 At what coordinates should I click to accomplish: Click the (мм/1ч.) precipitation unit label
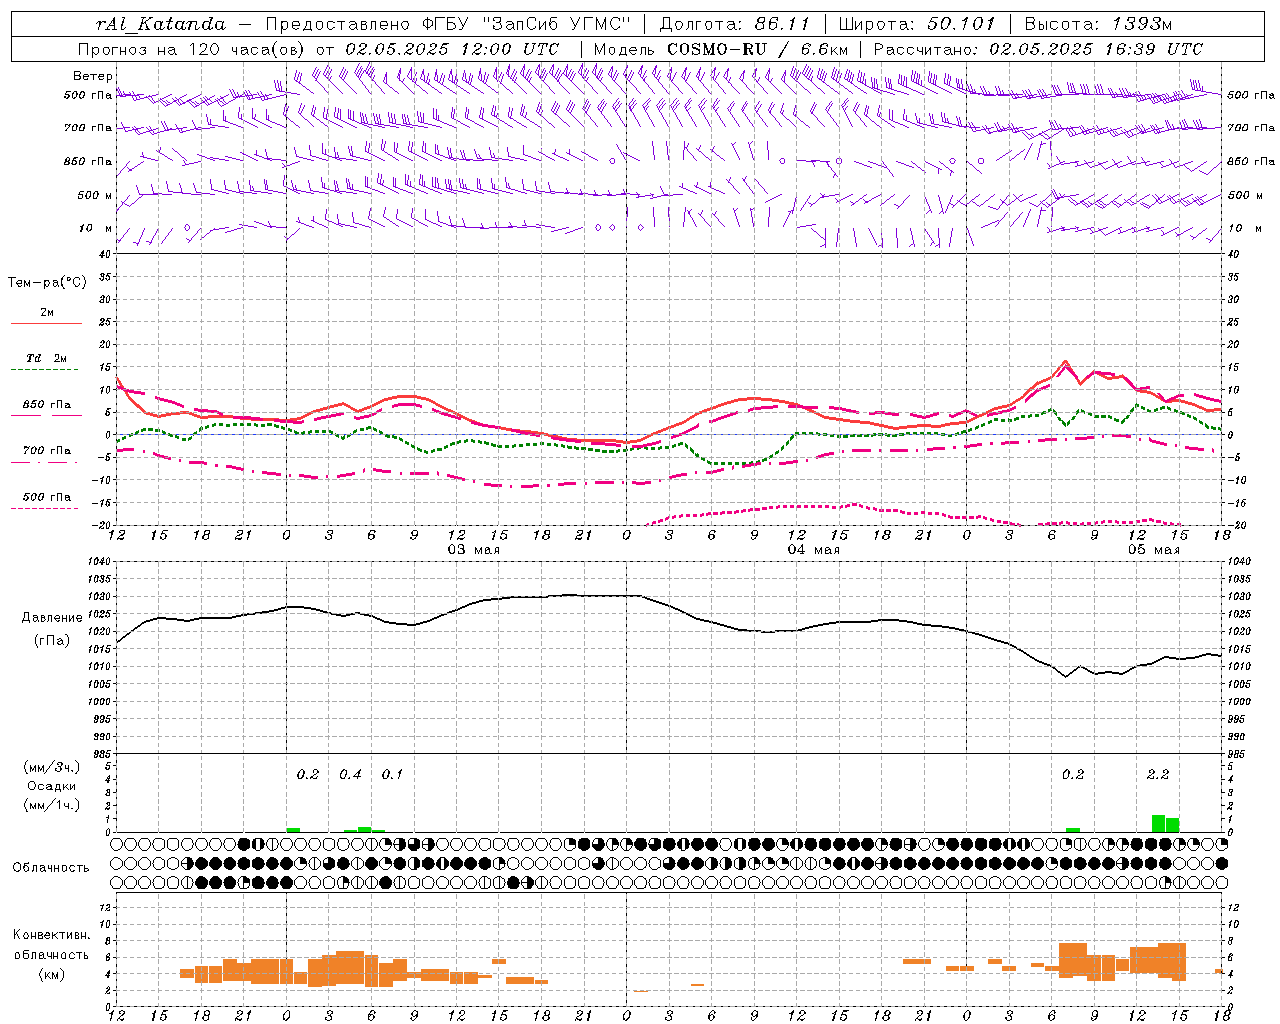coord(52,805)
